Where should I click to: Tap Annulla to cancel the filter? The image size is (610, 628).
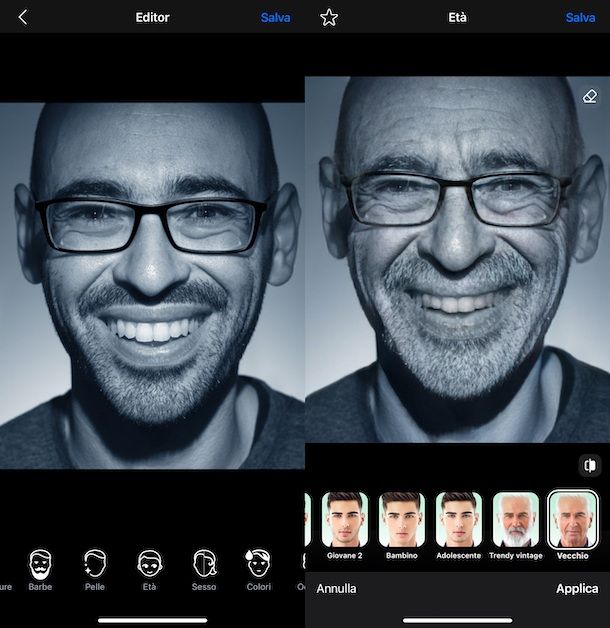[336, 589]
